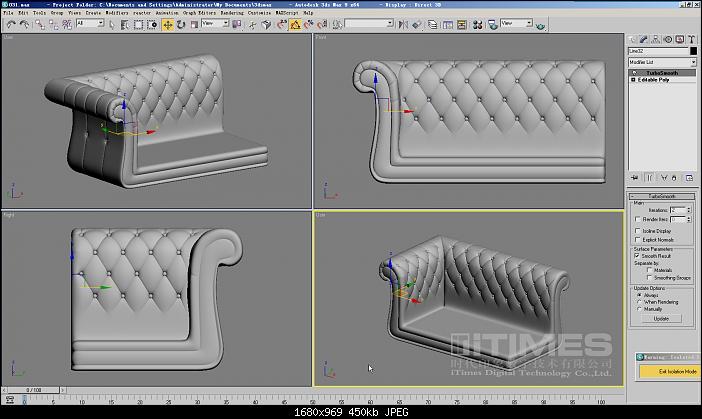
Task: Open the Rendering menu
Action: click(231, 13)
